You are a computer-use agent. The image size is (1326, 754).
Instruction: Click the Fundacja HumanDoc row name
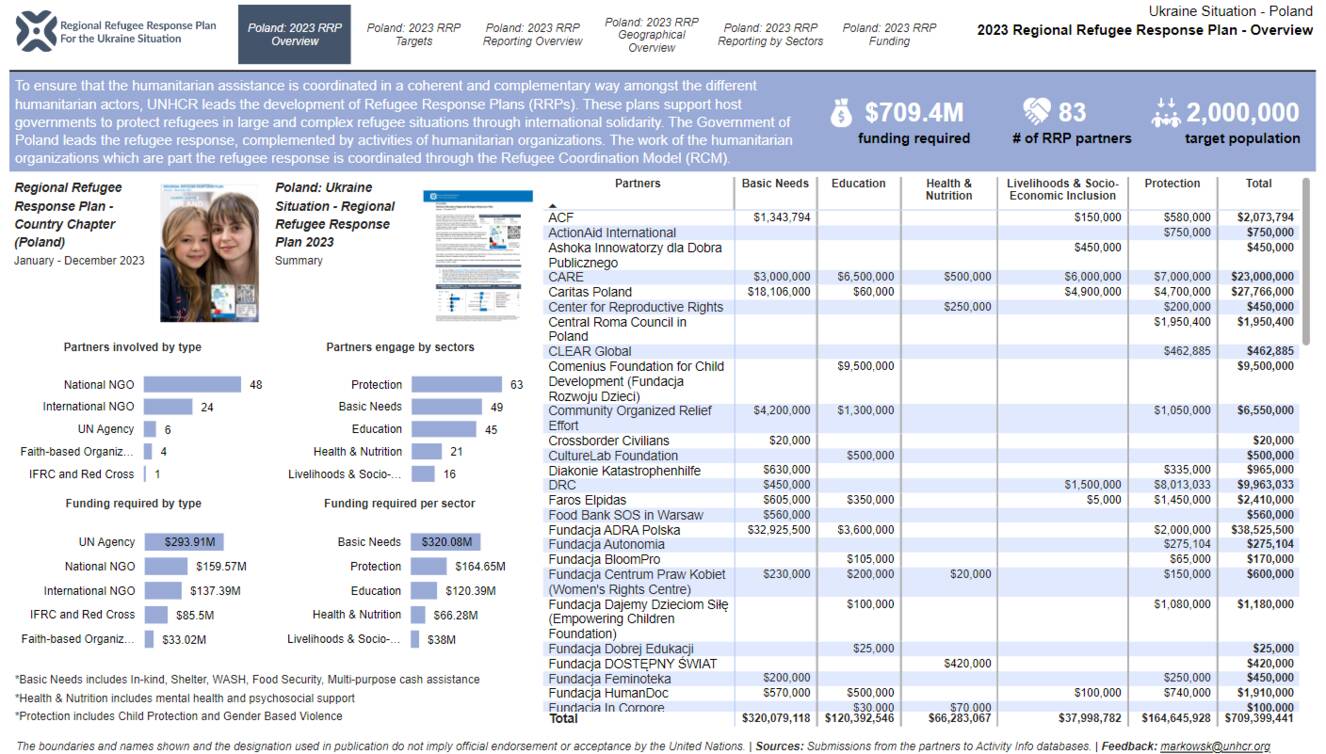point(609,693)
